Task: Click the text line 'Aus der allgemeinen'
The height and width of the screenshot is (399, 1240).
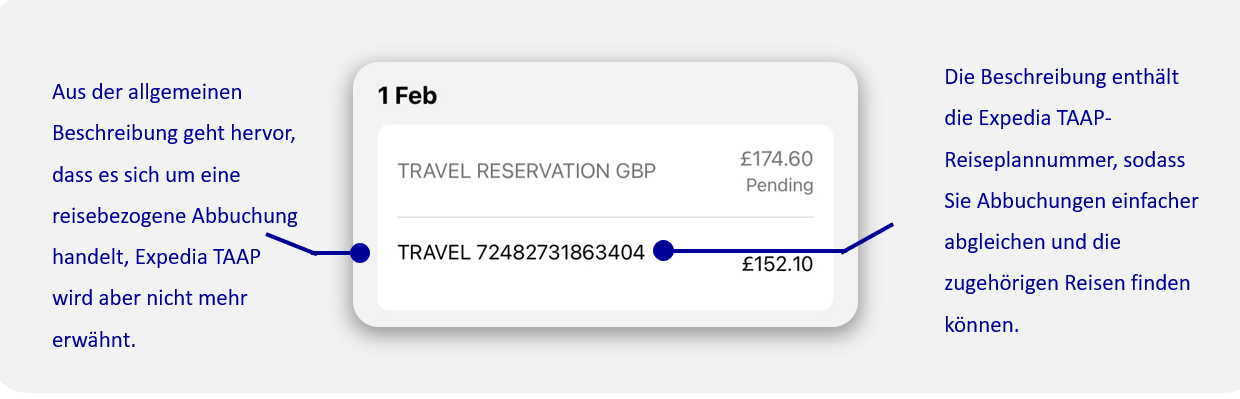Action: point(147,92)
